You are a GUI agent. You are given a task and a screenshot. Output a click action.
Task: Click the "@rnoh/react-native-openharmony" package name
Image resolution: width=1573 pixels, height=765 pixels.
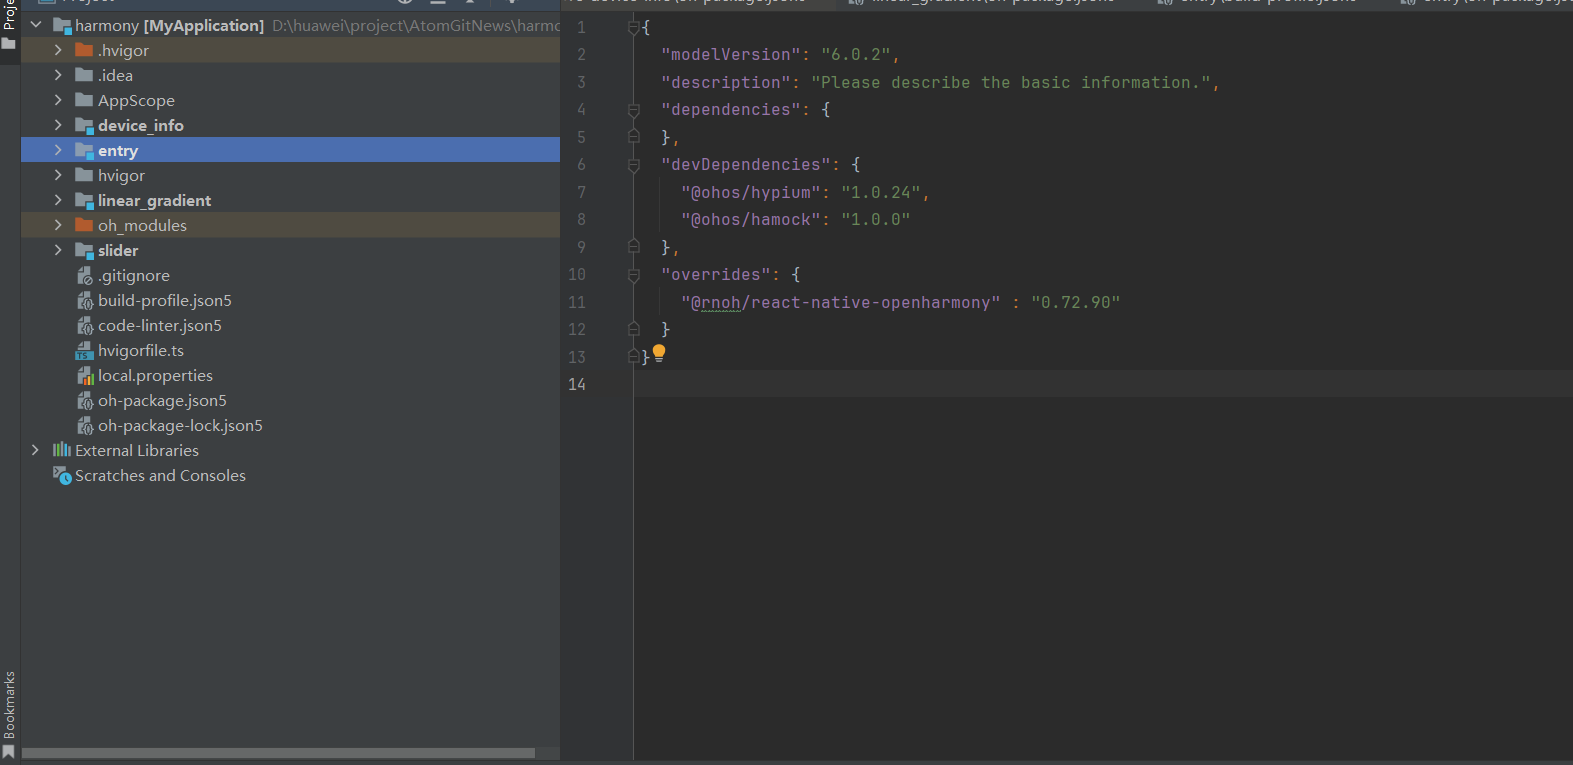point(840,303)
